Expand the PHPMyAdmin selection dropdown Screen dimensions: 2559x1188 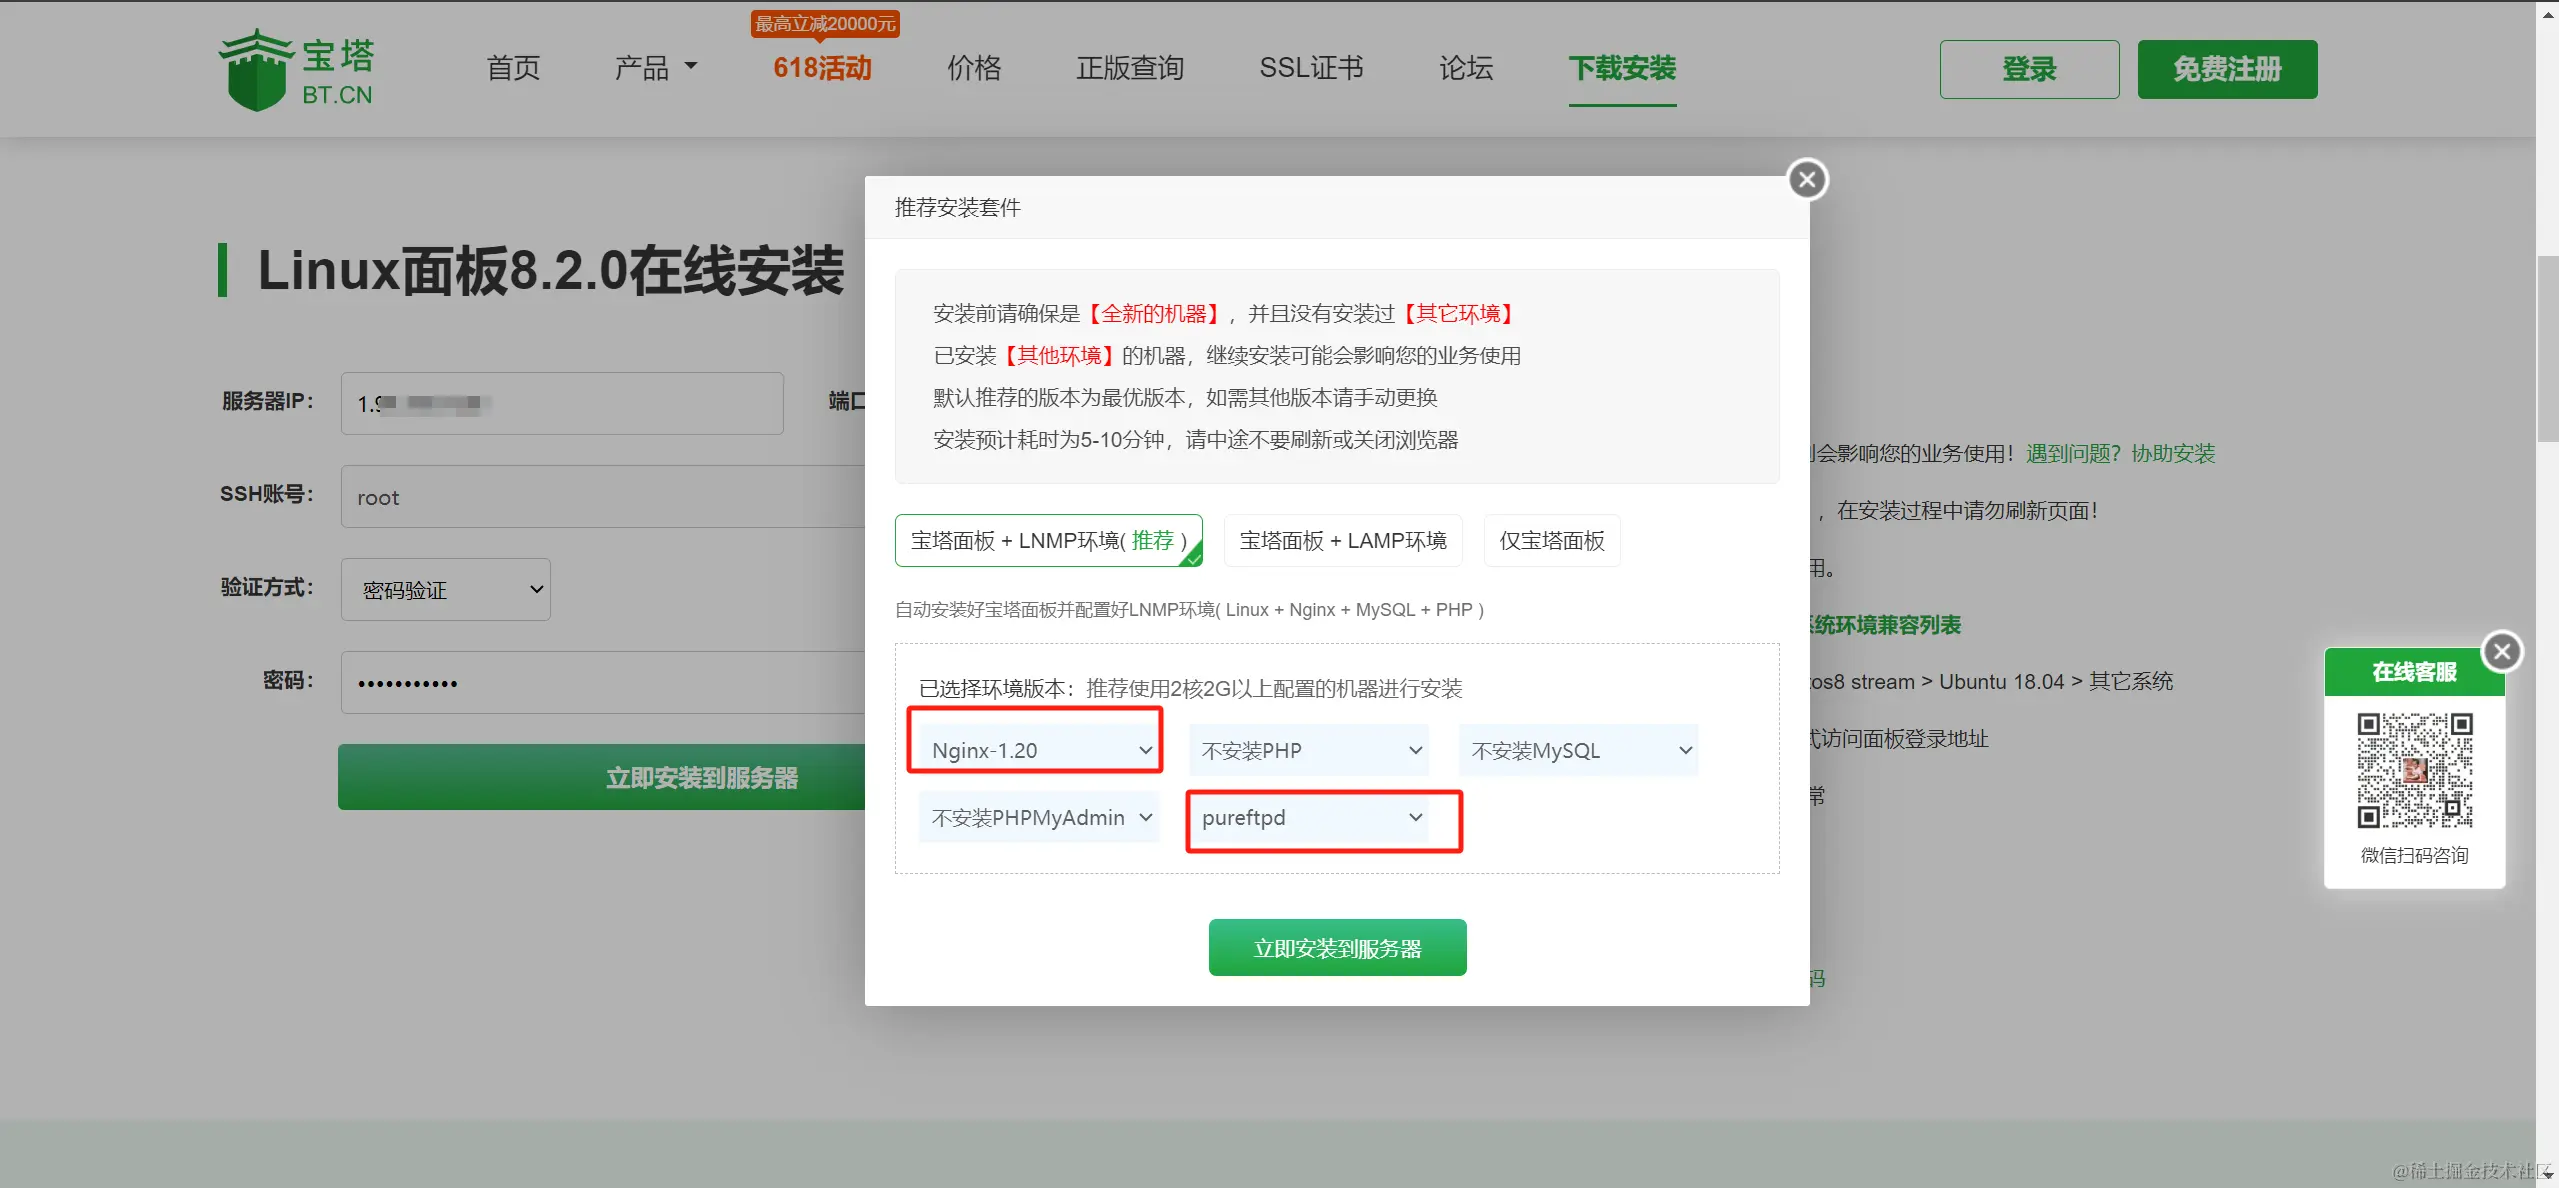pyautogui.click(x=1039, y=818)
